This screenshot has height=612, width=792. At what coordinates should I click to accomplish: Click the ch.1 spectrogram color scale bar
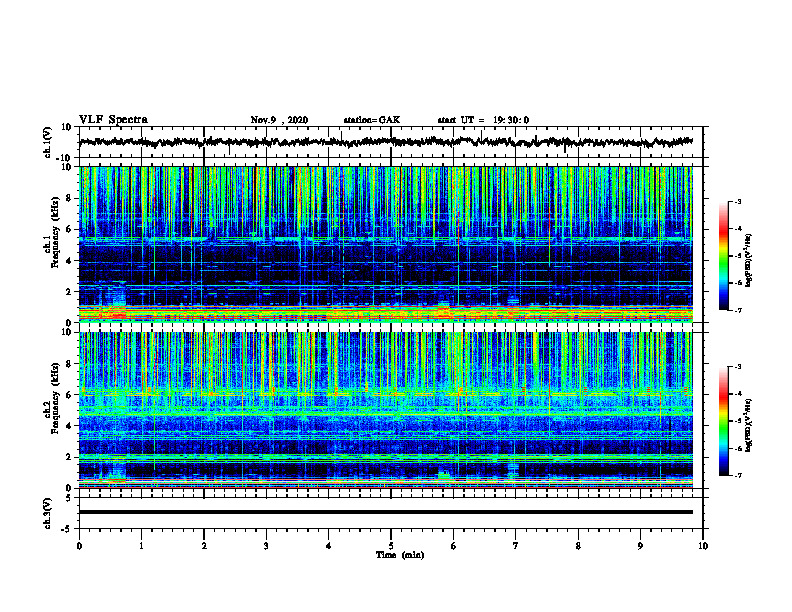(723, 256)
